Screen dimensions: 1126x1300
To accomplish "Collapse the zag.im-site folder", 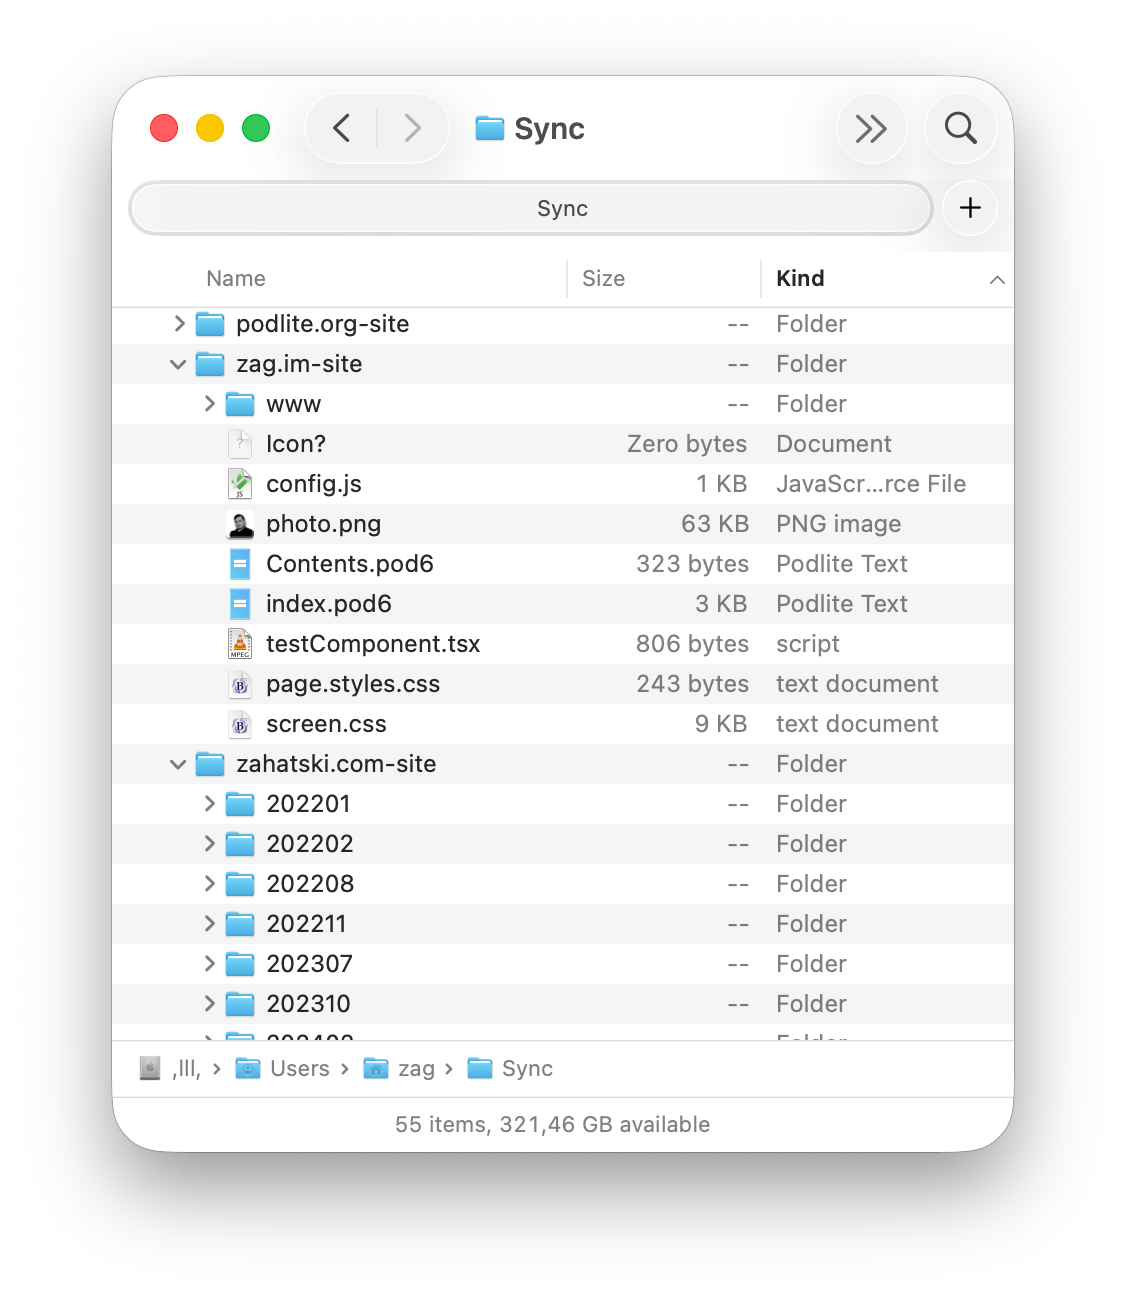I will [178, 364].
